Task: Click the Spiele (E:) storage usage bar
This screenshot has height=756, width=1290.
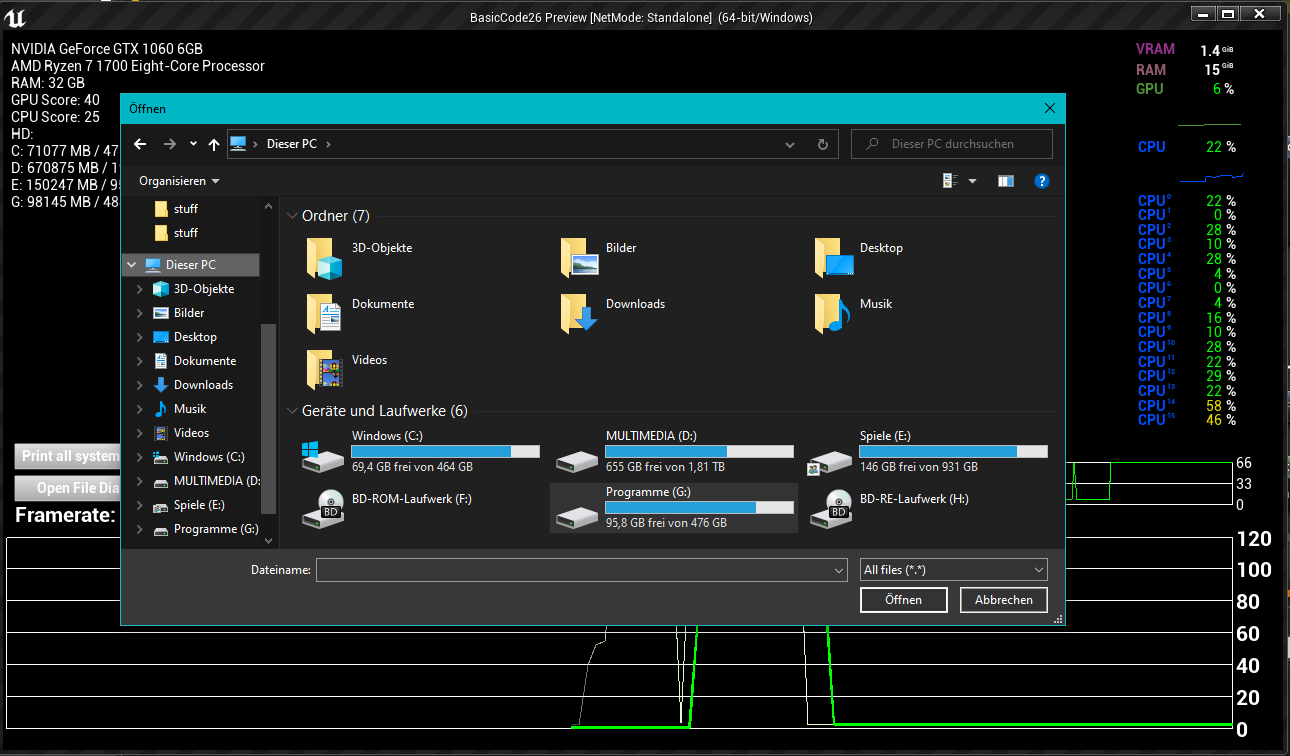Action: pyautogui.click(x=953, y=452)
